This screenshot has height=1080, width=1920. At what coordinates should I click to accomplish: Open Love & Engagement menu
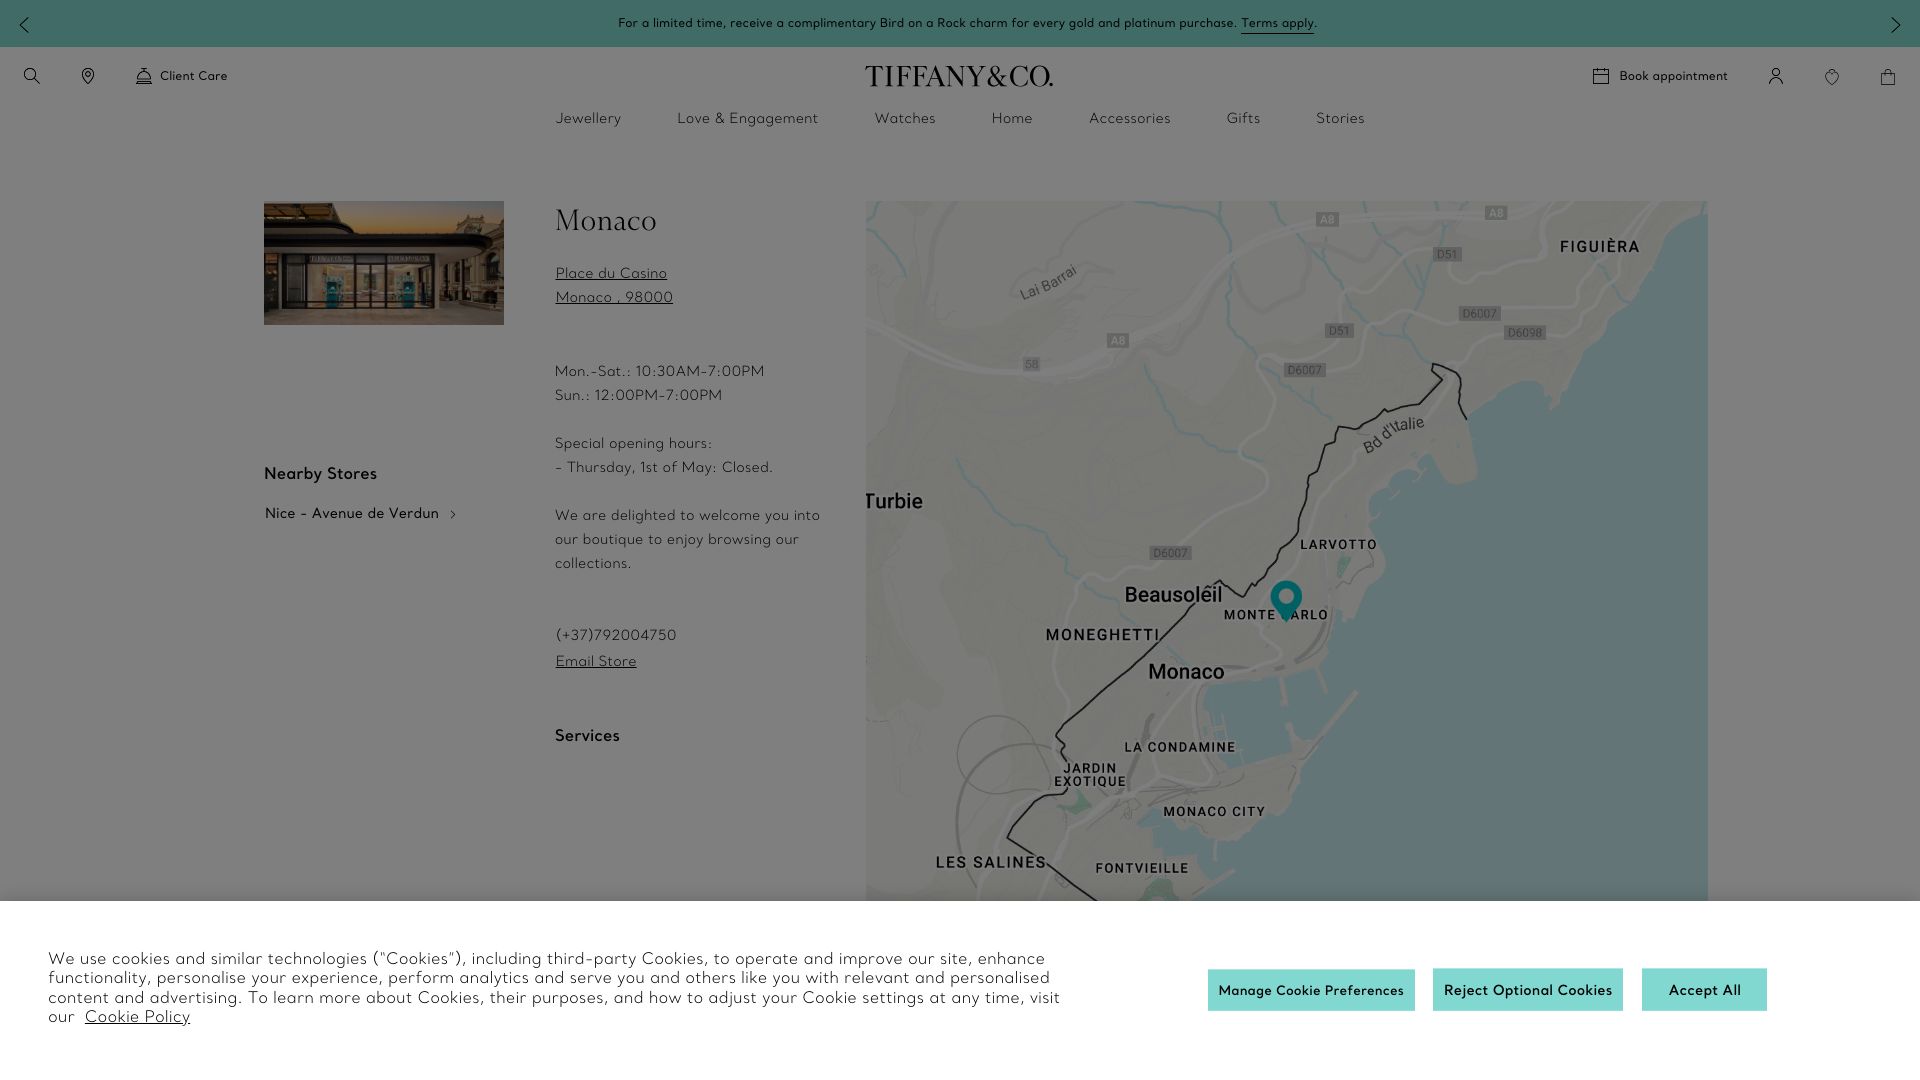pyautogui.click(x=747, y=118)
